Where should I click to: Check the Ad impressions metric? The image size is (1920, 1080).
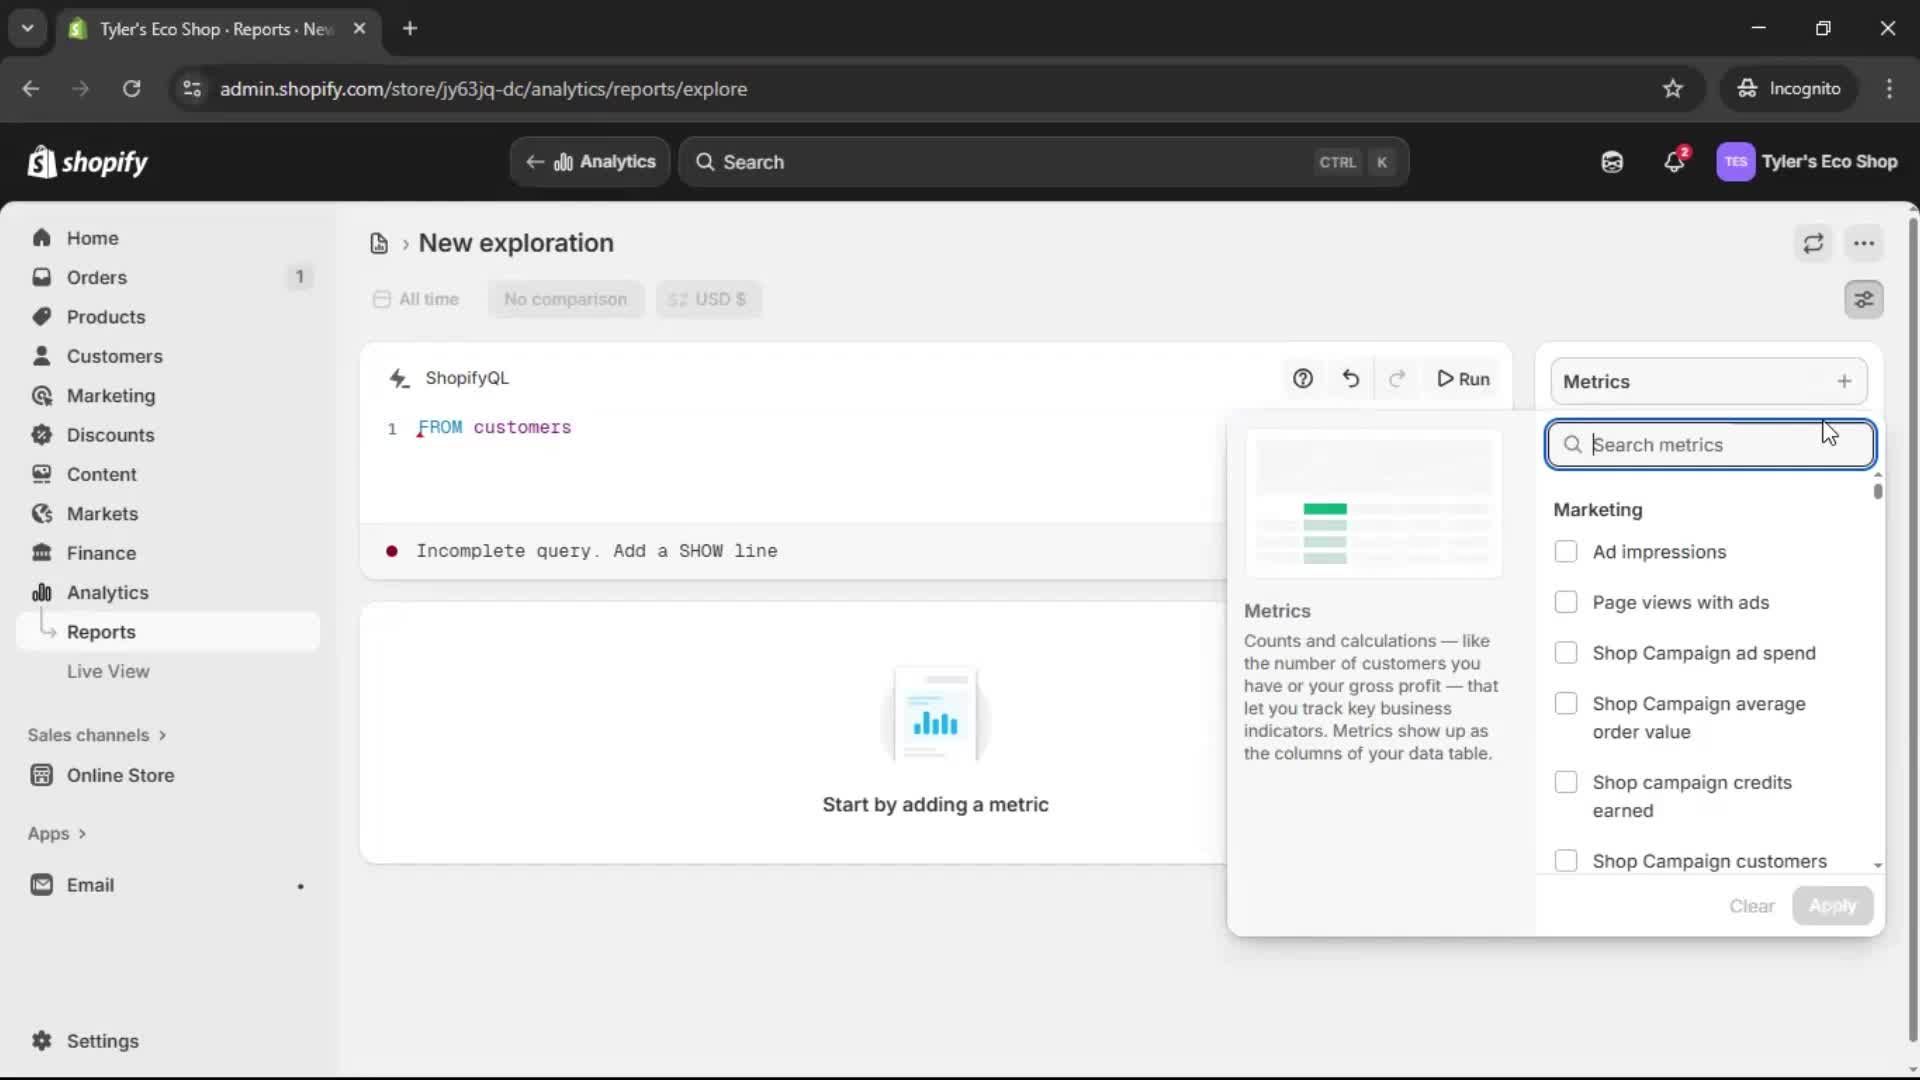[x=1566, y=552]
